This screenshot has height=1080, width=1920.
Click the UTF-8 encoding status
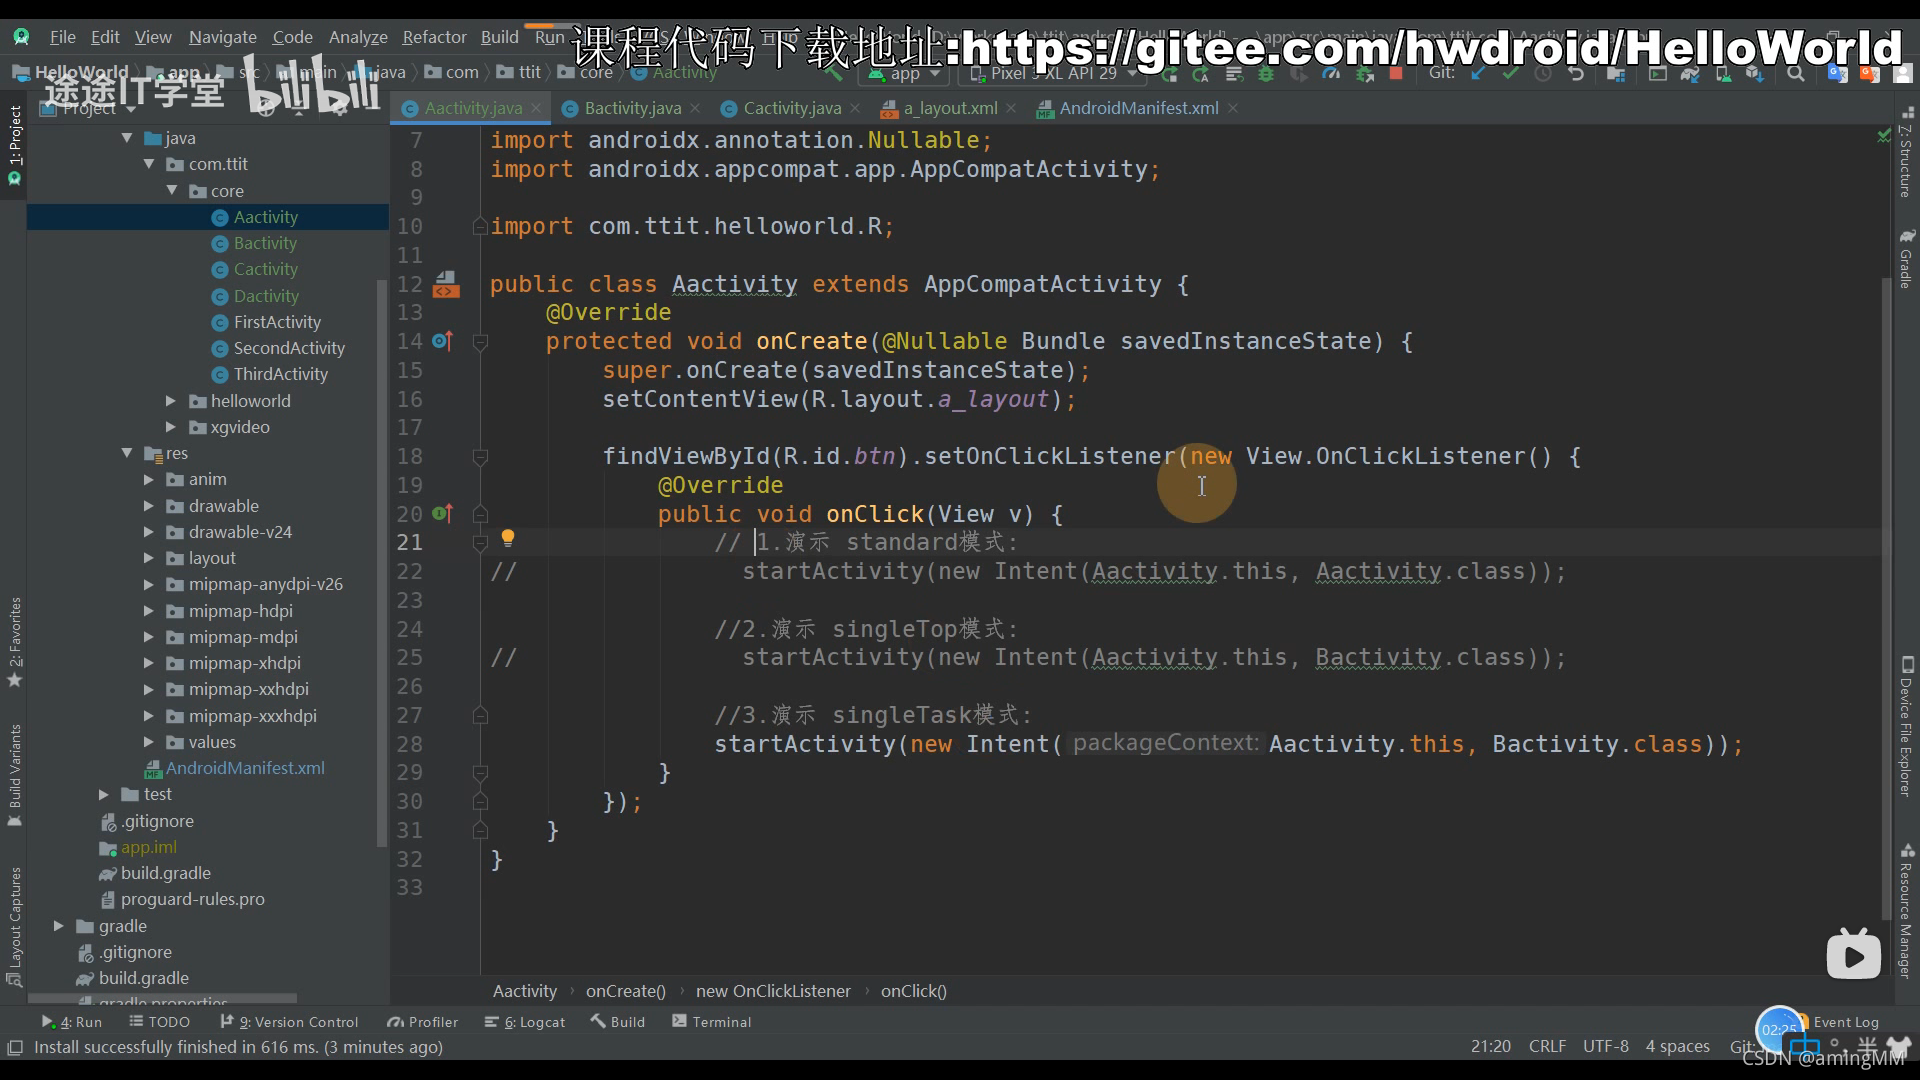point(1605,1046)
